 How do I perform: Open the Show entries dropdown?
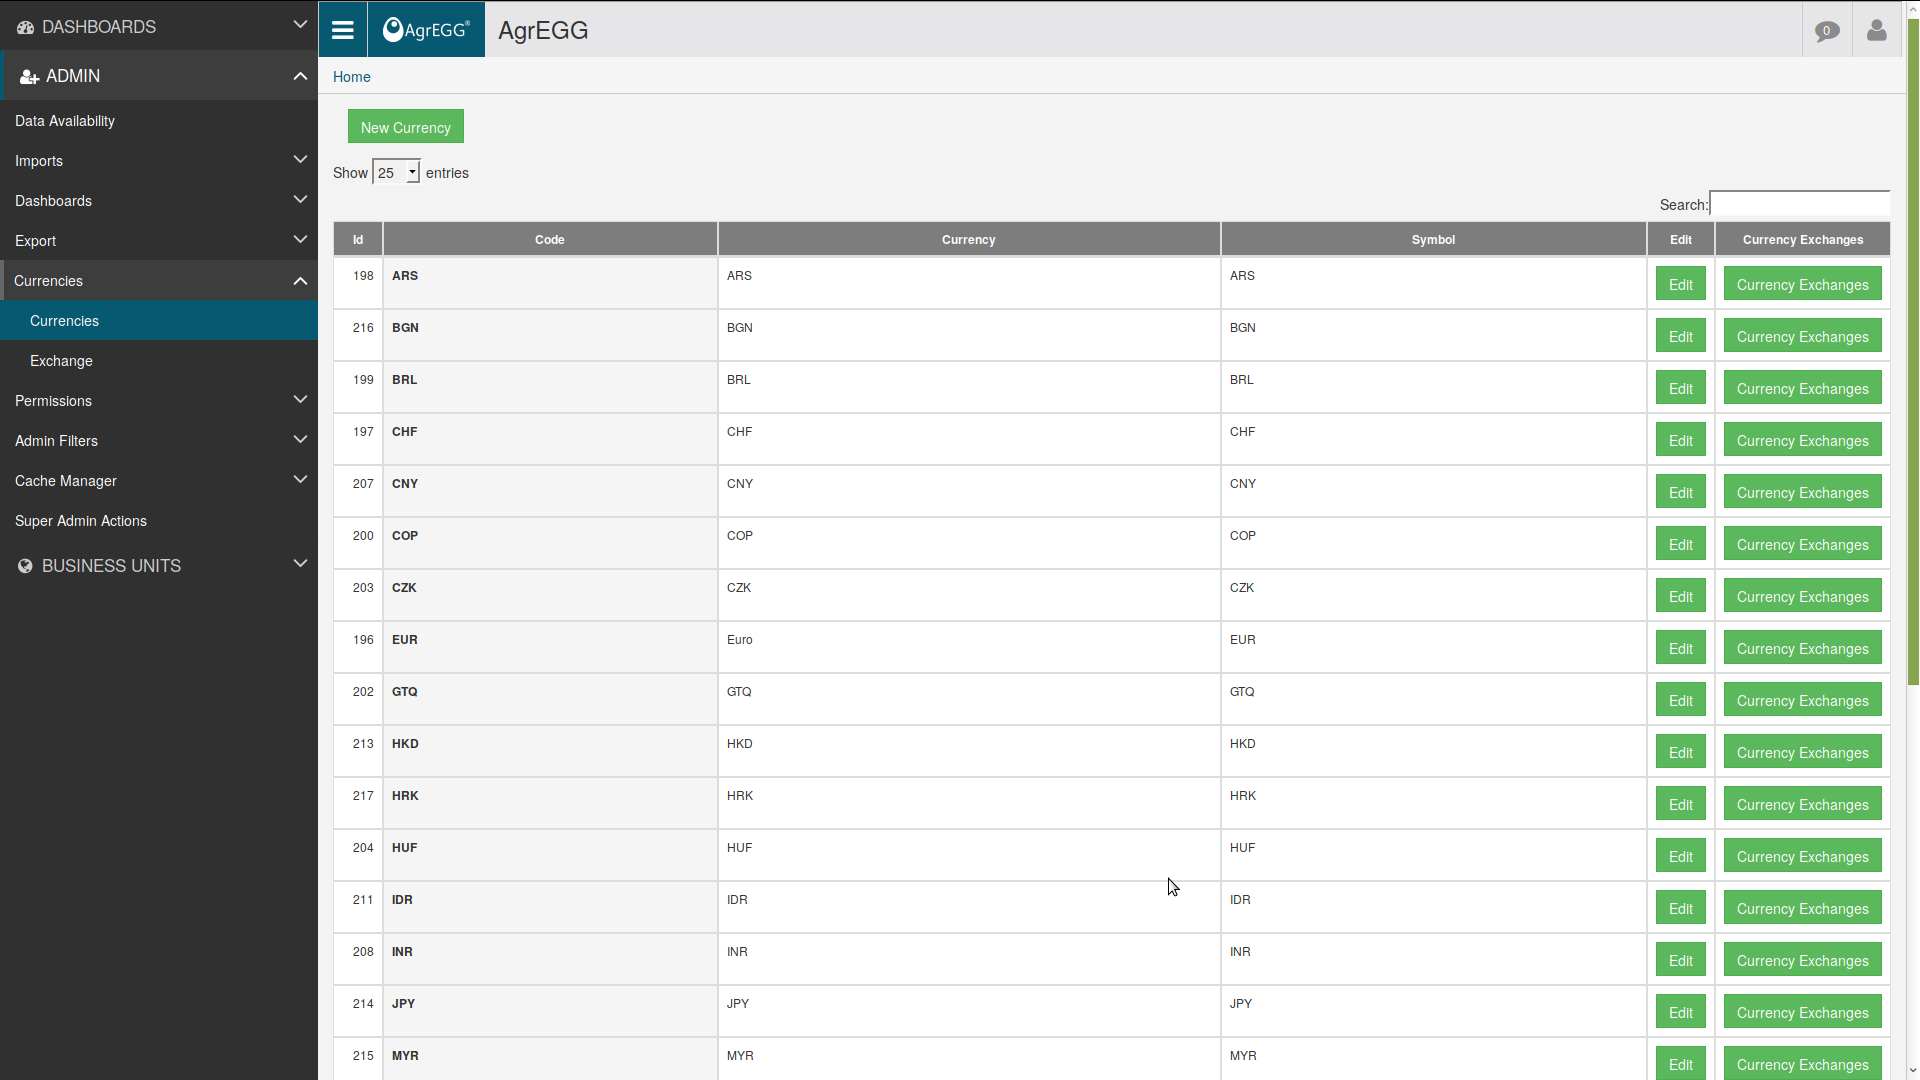click(396, 173)
